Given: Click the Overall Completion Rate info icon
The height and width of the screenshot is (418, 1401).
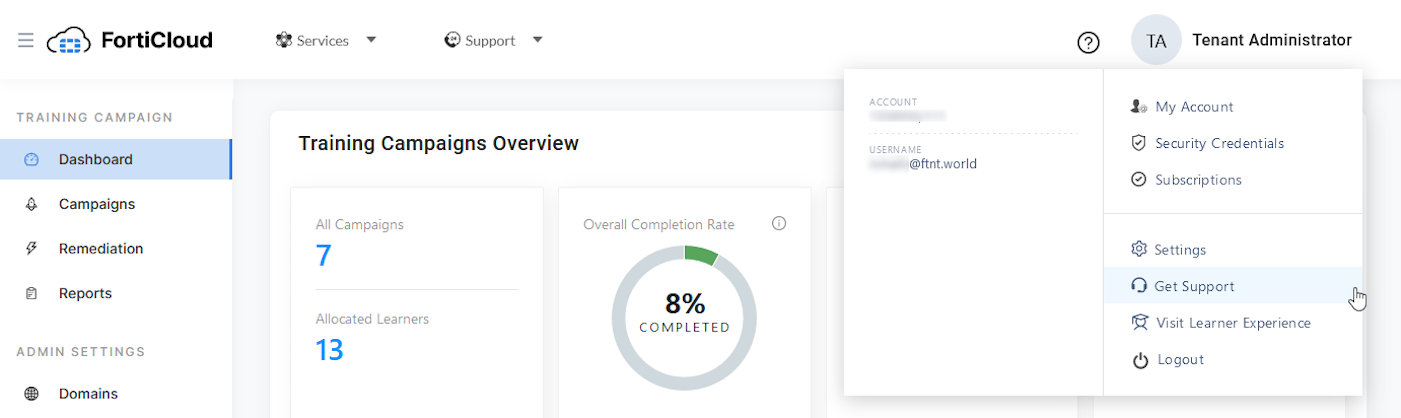Looking at the screenshot, I should (x=779, y=224).
